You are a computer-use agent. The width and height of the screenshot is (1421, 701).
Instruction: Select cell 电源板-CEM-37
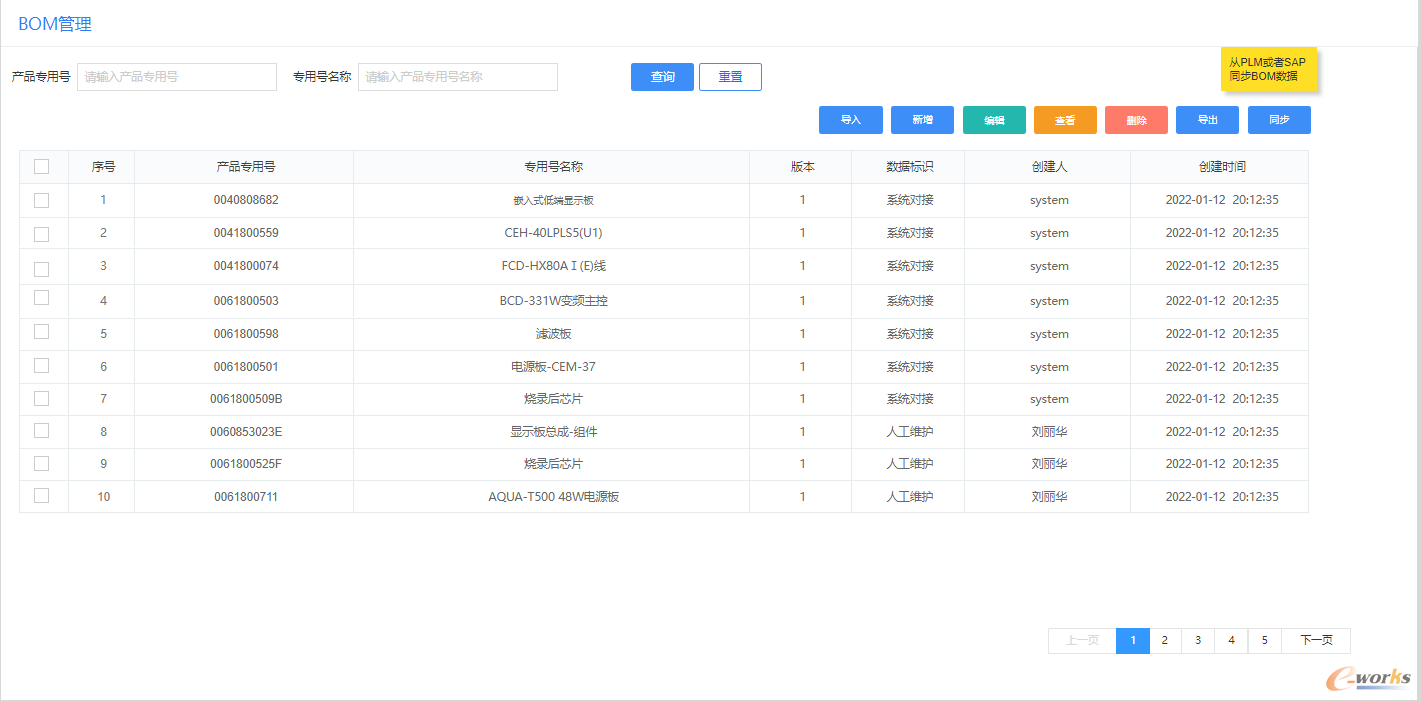[x=553, y=367]
